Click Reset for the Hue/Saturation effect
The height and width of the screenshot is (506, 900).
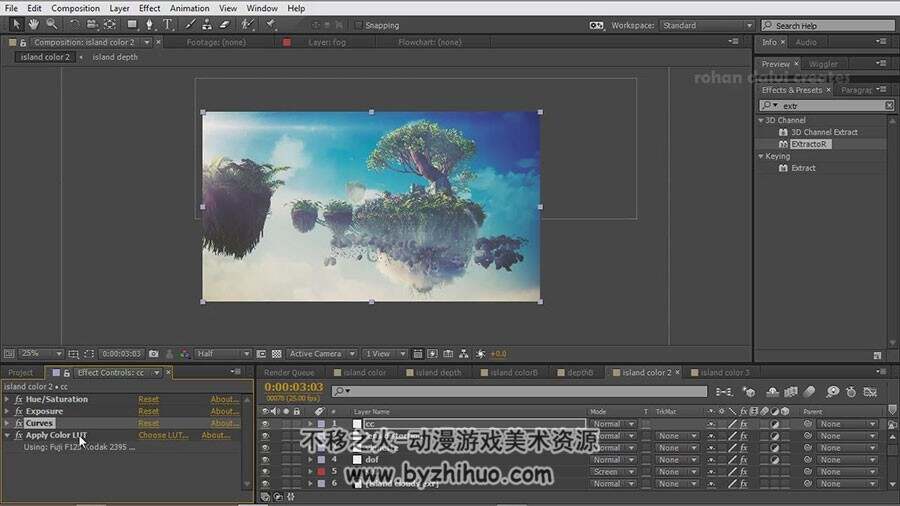[x=149, y=399]
